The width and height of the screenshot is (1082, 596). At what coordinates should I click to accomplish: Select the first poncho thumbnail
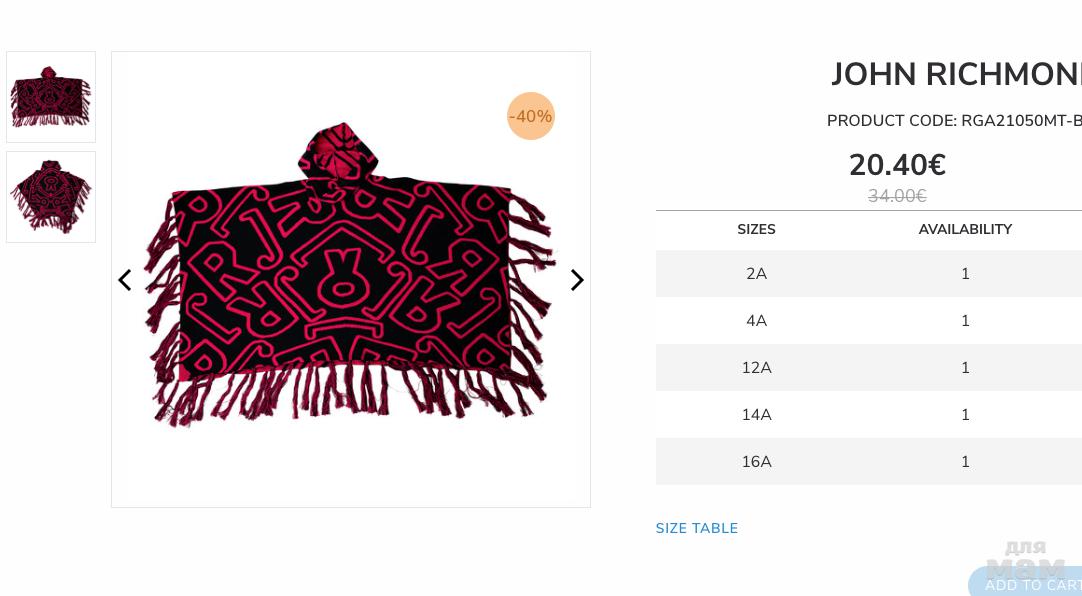tap(51, 97)
